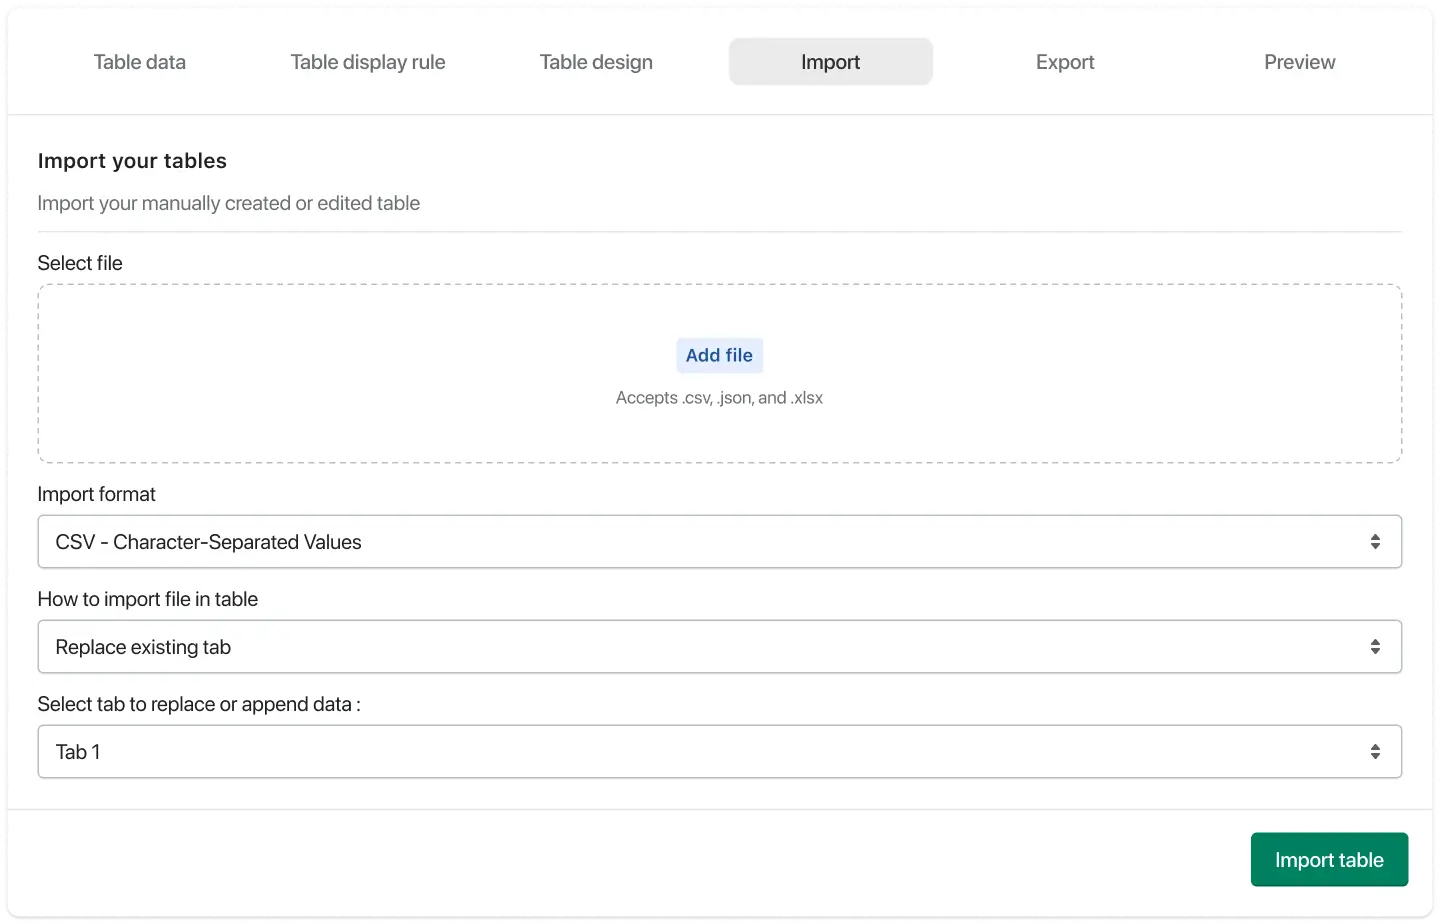Click the Select tab to replace or append label
The height and width of the screenshot is (924, 1440).
point(199,704)
